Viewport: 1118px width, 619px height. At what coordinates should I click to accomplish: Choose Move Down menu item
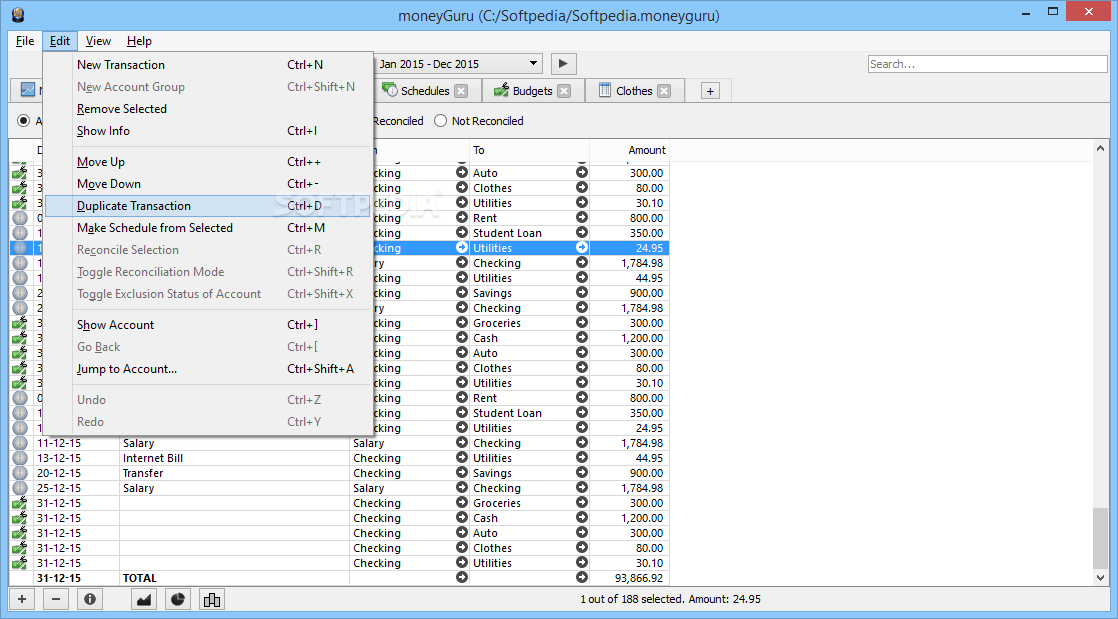(208, 184)
